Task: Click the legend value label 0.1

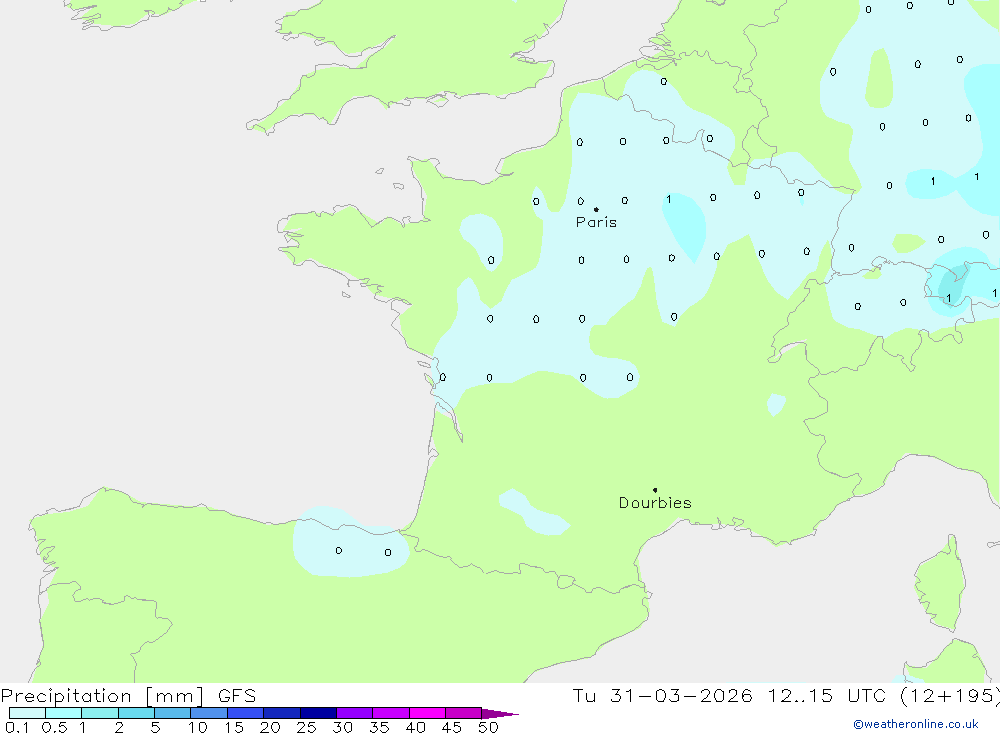Action: click(x=17, y=727)
